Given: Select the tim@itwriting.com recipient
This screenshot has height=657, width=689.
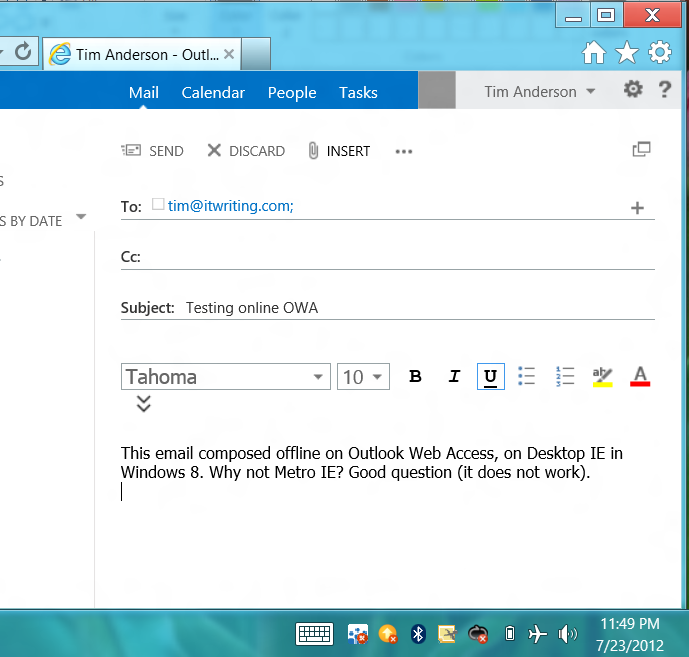Looking at the screenshot, I should [x=230, y=206].
